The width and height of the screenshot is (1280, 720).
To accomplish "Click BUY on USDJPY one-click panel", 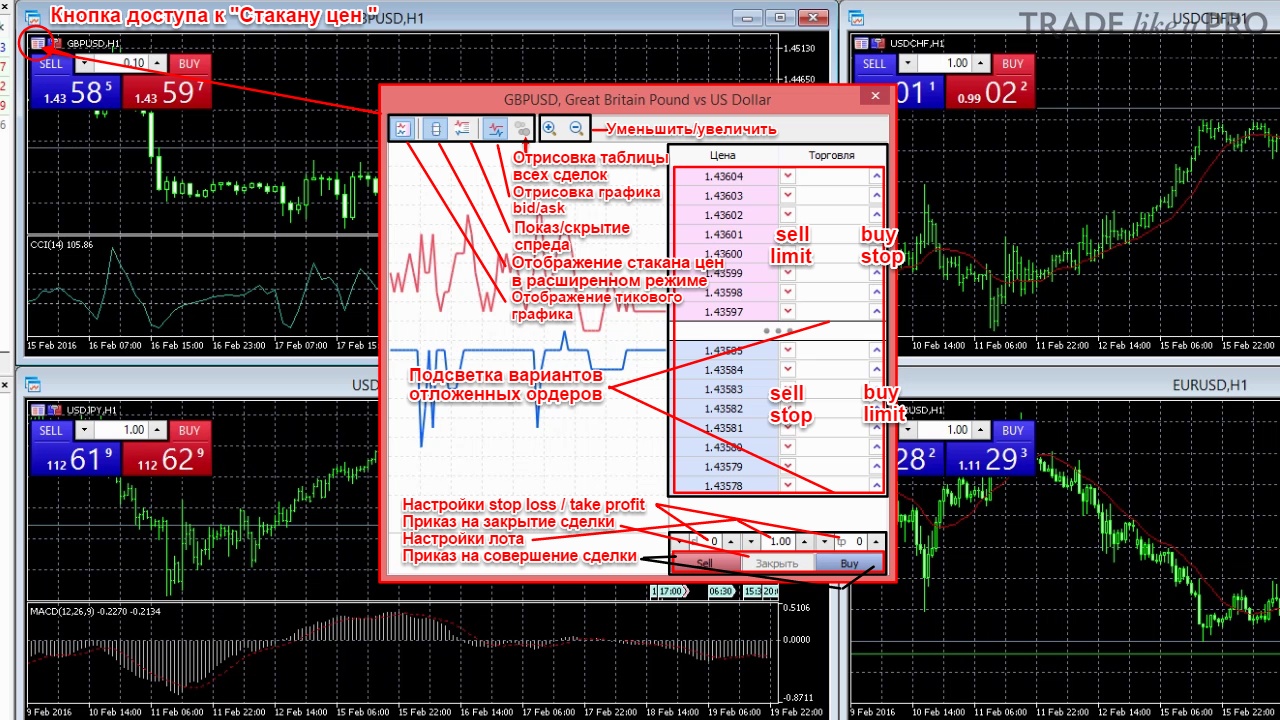I will point(189,430).
